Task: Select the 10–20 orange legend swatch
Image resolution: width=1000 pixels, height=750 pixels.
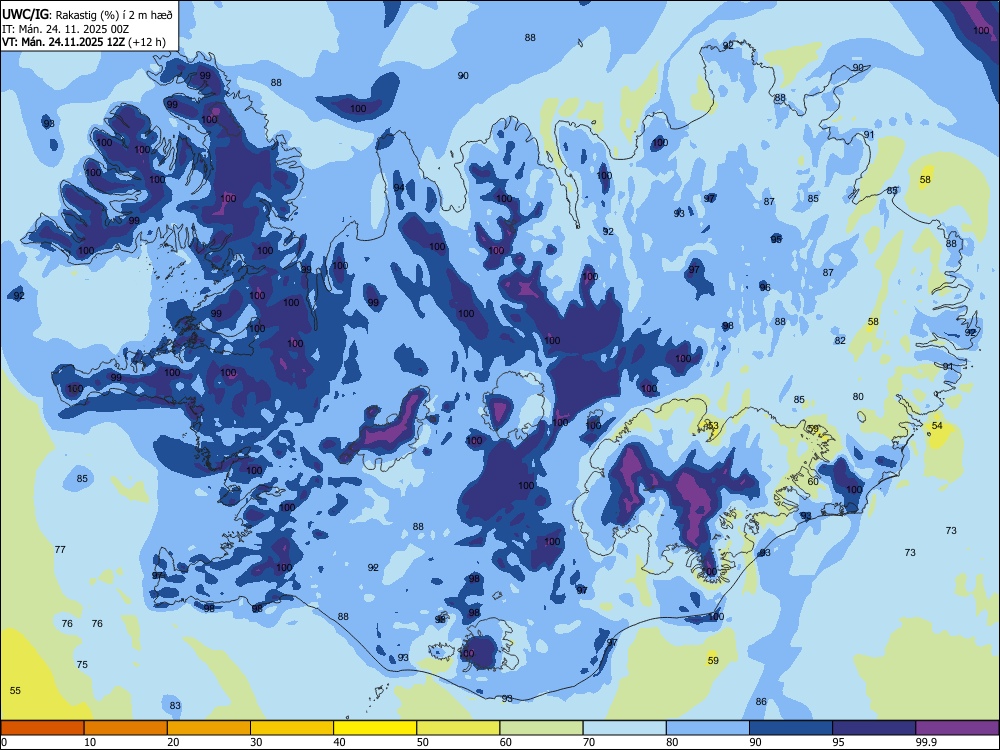Action: 126,728
